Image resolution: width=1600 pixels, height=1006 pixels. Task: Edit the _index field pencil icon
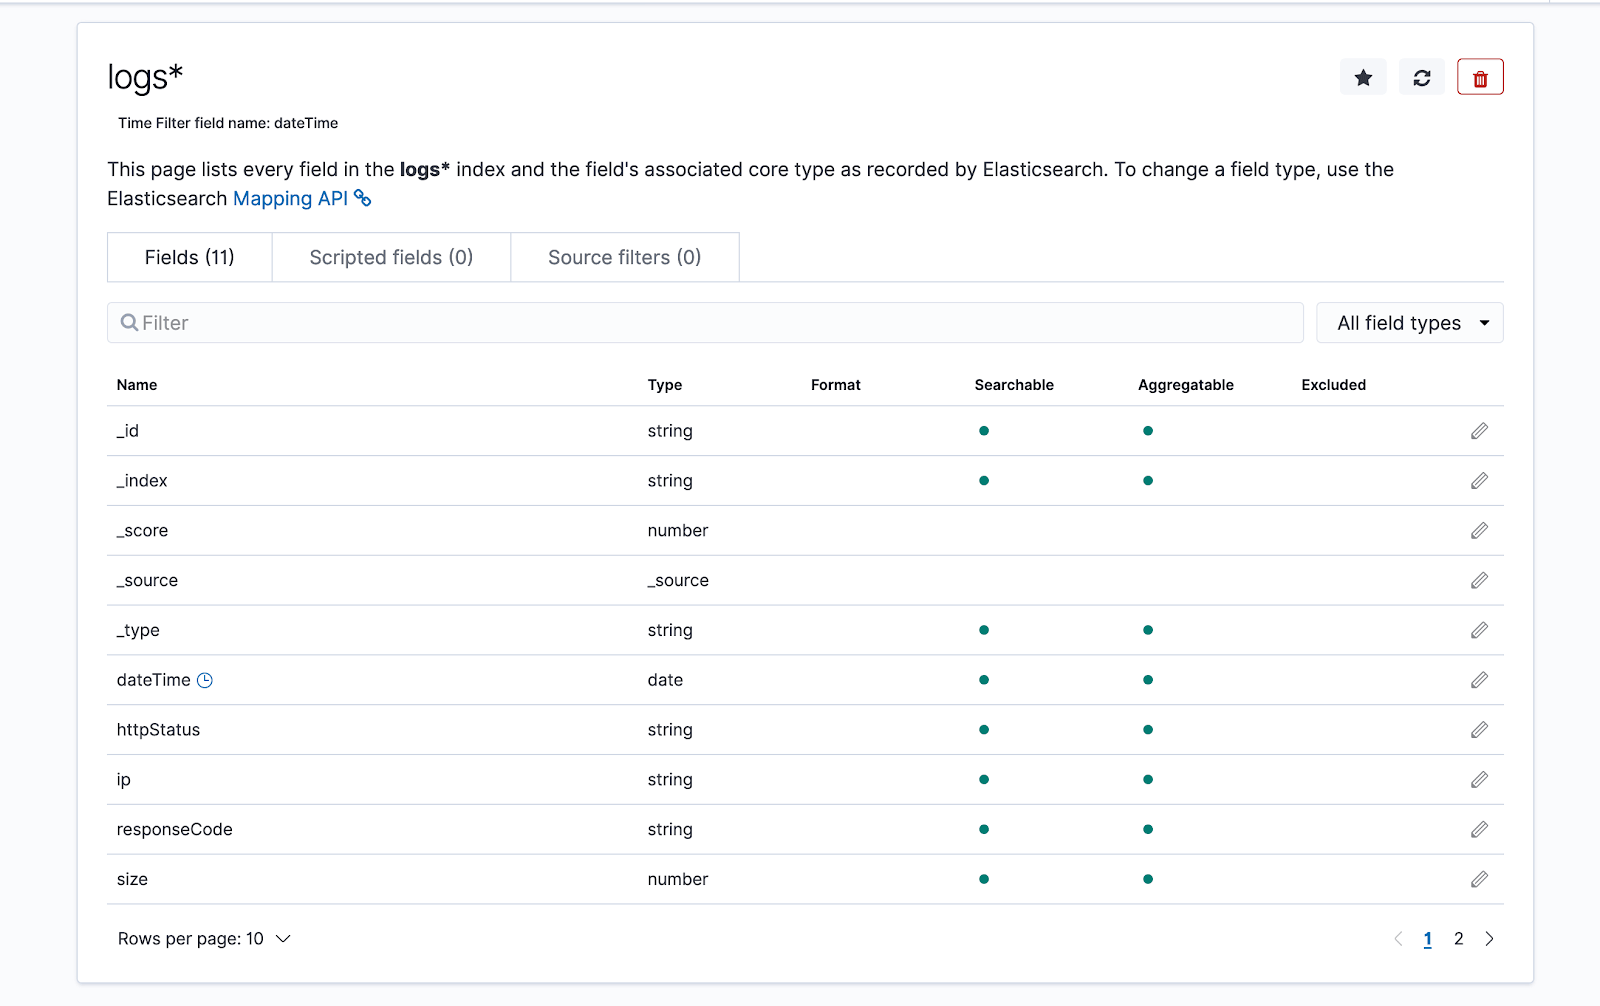pyautogui.click(x=1479, y=481)
